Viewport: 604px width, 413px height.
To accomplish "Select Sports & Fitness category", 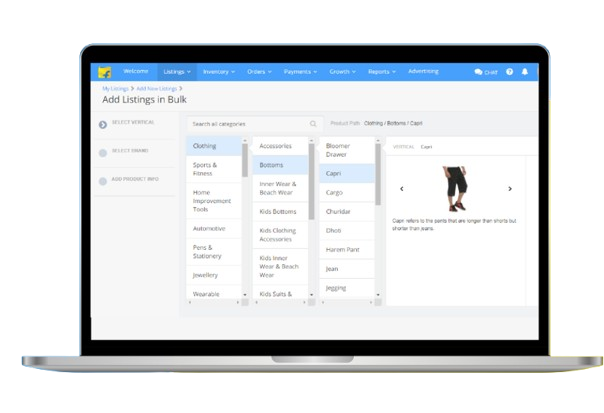I will pos(214,169).
